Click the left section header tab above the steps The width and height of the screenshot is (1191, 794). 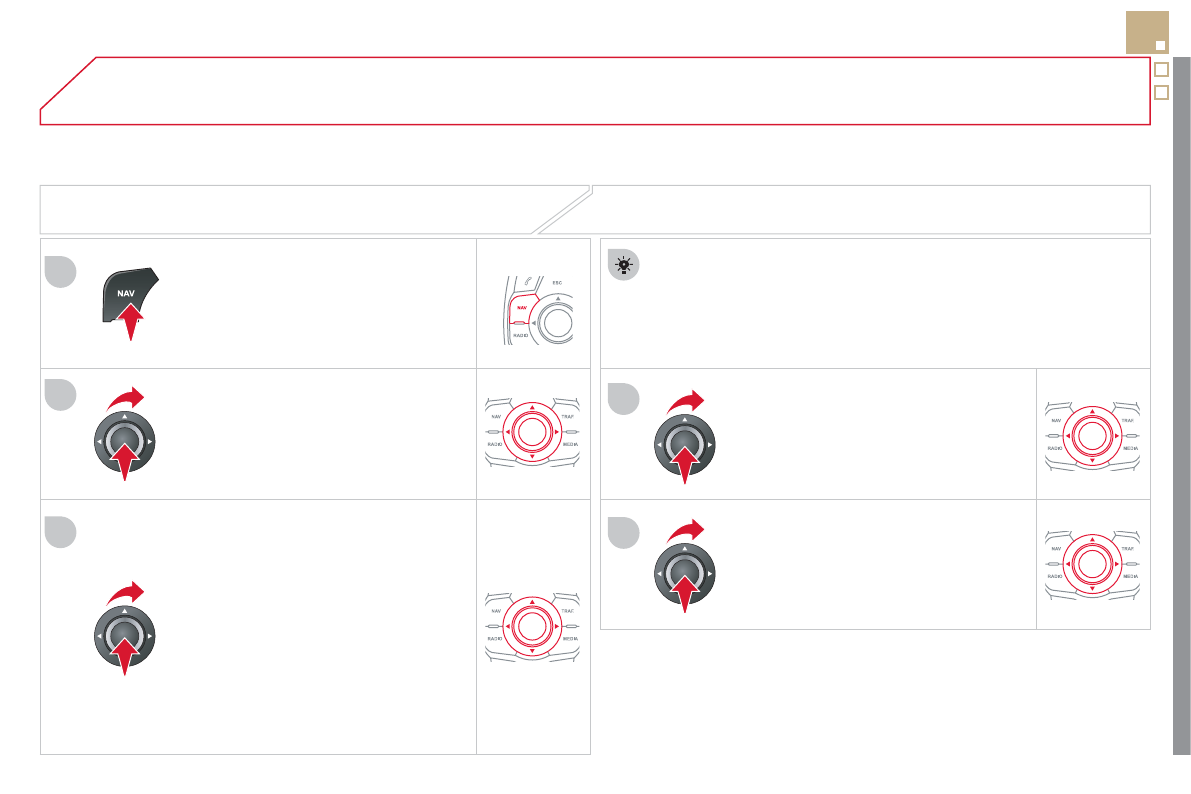coord(300,209)
